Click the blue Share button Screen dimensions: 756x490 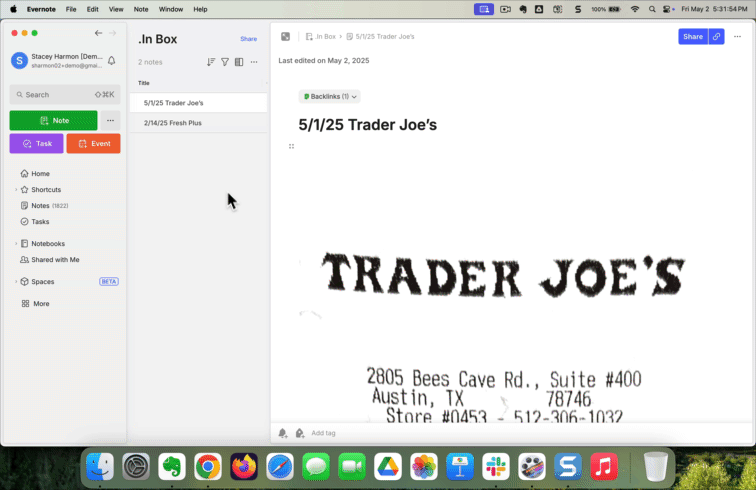[x=693, y=37]
